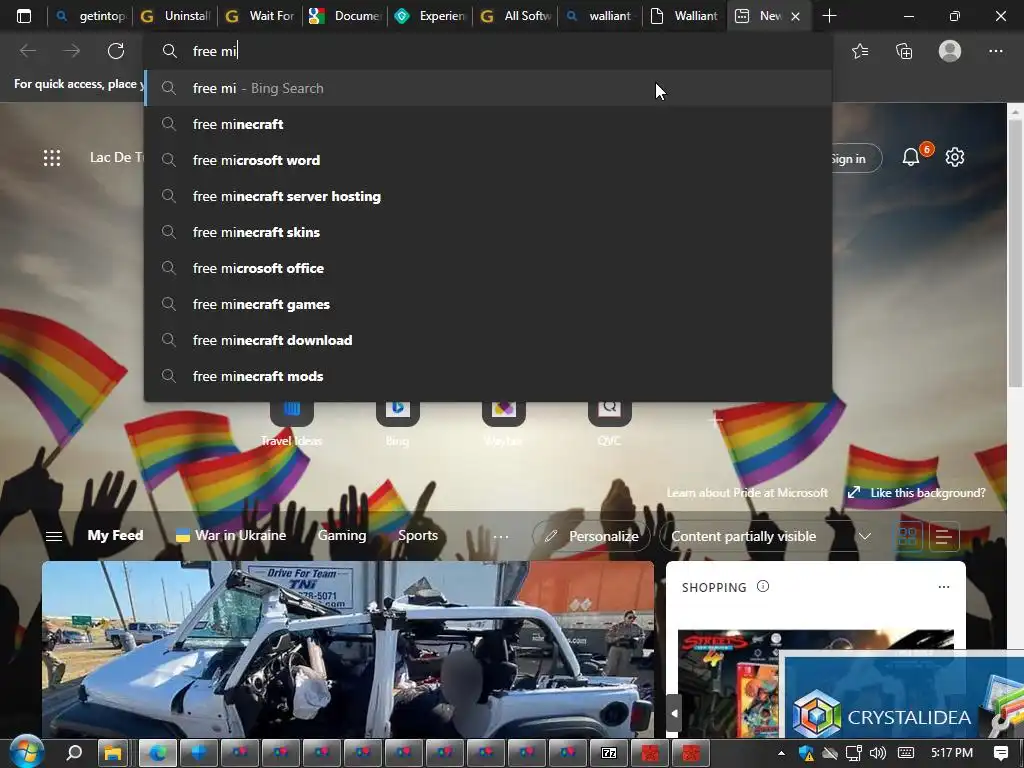Open the War in Ukraine feed
The width and height of the screenshot is (1024, 768).
pyautogui.click(x=231, y=536)
